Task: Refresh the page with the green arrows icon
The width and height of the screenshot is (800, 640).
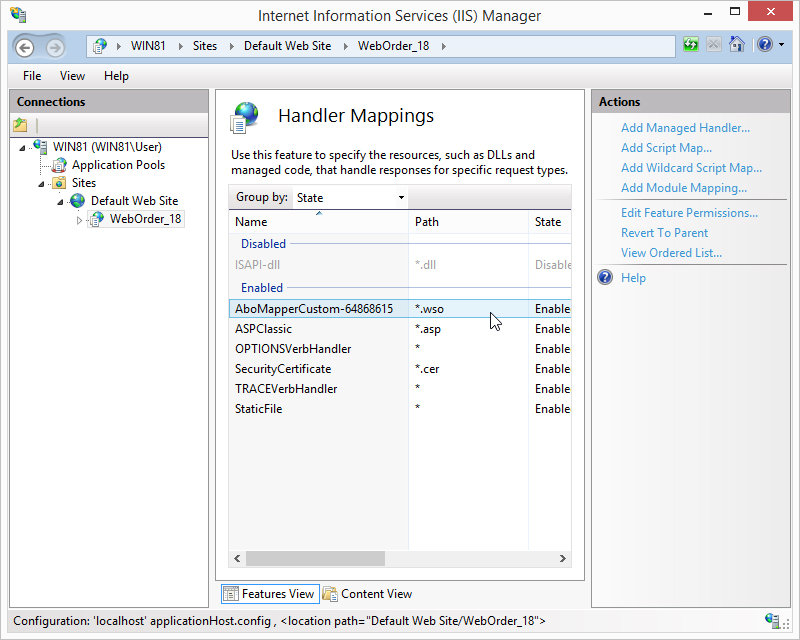Action: pyautogui.click(x=690, y=44)
